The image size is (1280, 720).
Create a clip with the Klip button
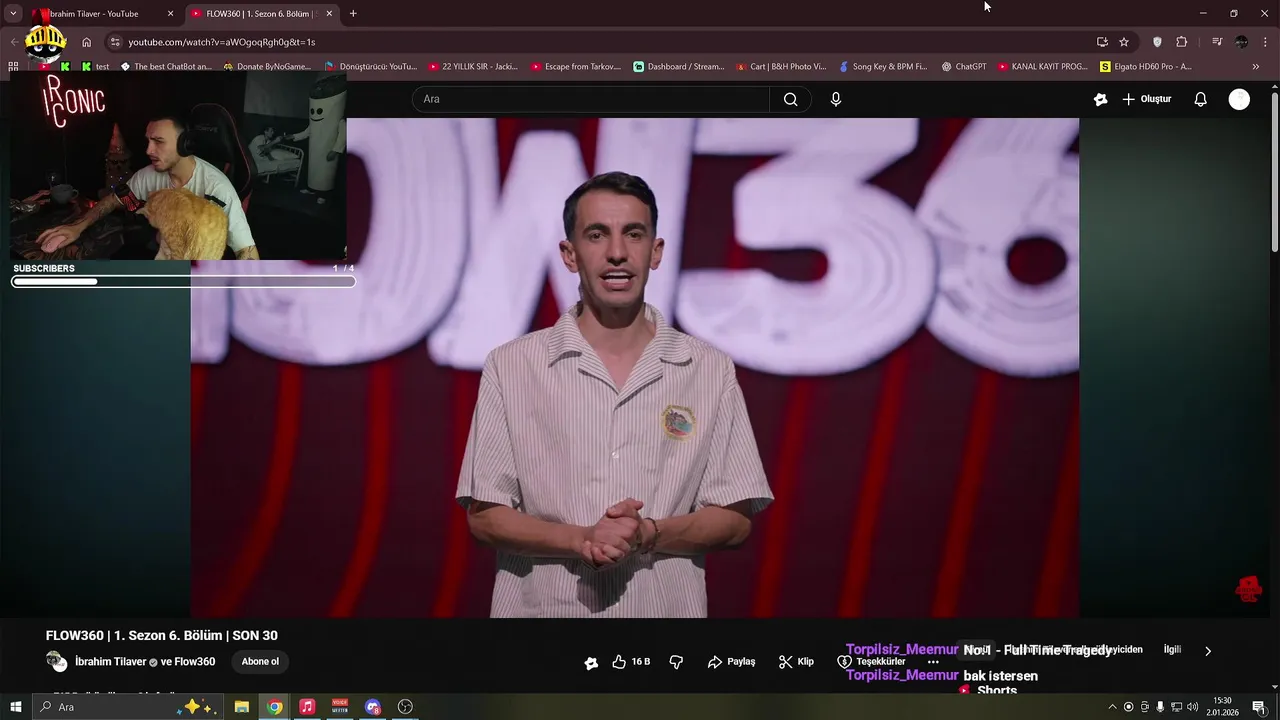point(796,662)
